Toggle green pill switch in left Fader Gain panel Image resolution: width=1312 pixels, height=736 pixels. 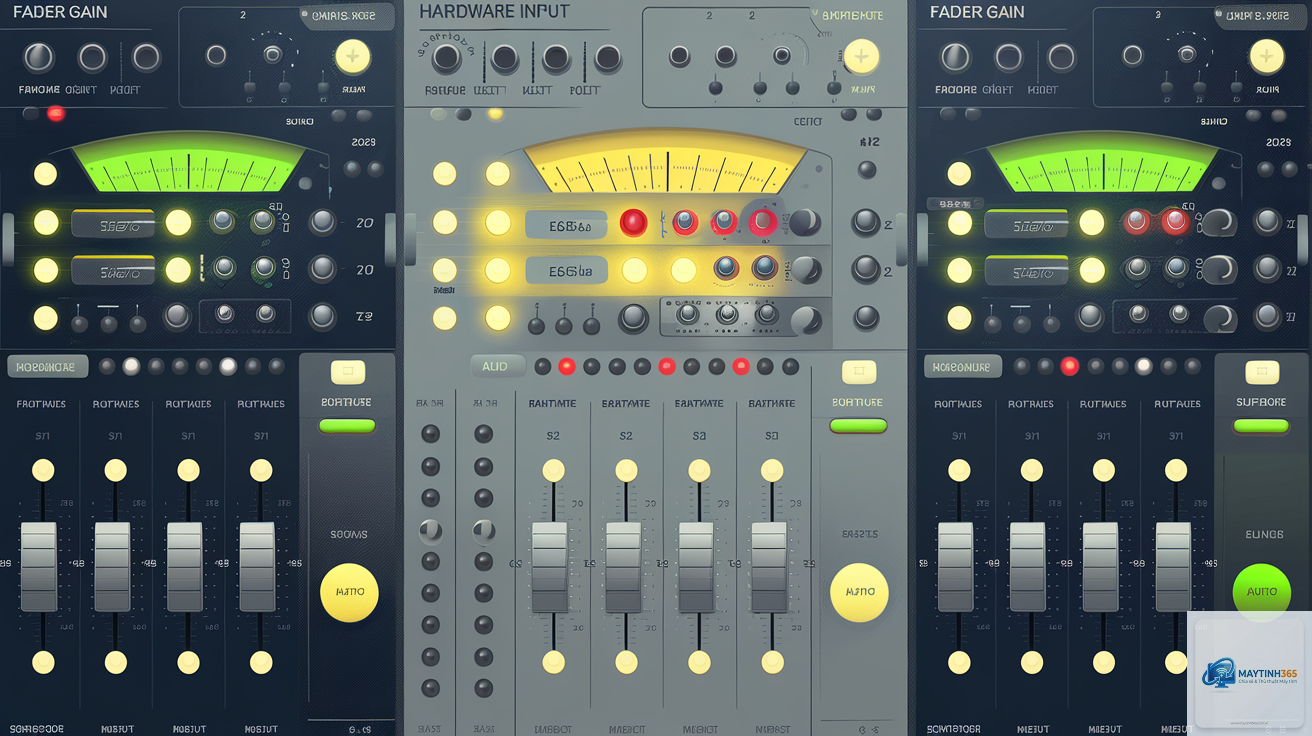coord(347,425)
